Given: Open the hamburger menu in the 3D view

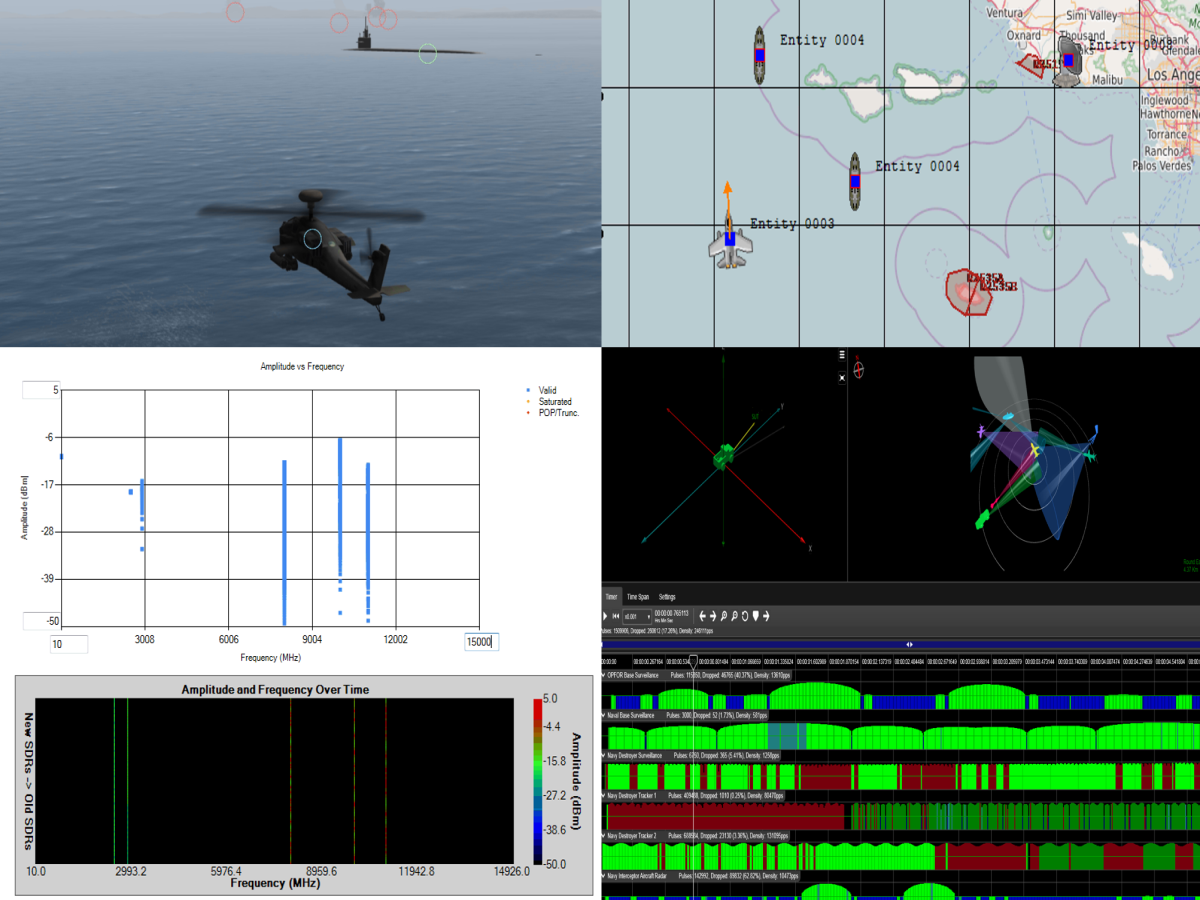Looking at the screenshot, I should click(x=842, y=355).
